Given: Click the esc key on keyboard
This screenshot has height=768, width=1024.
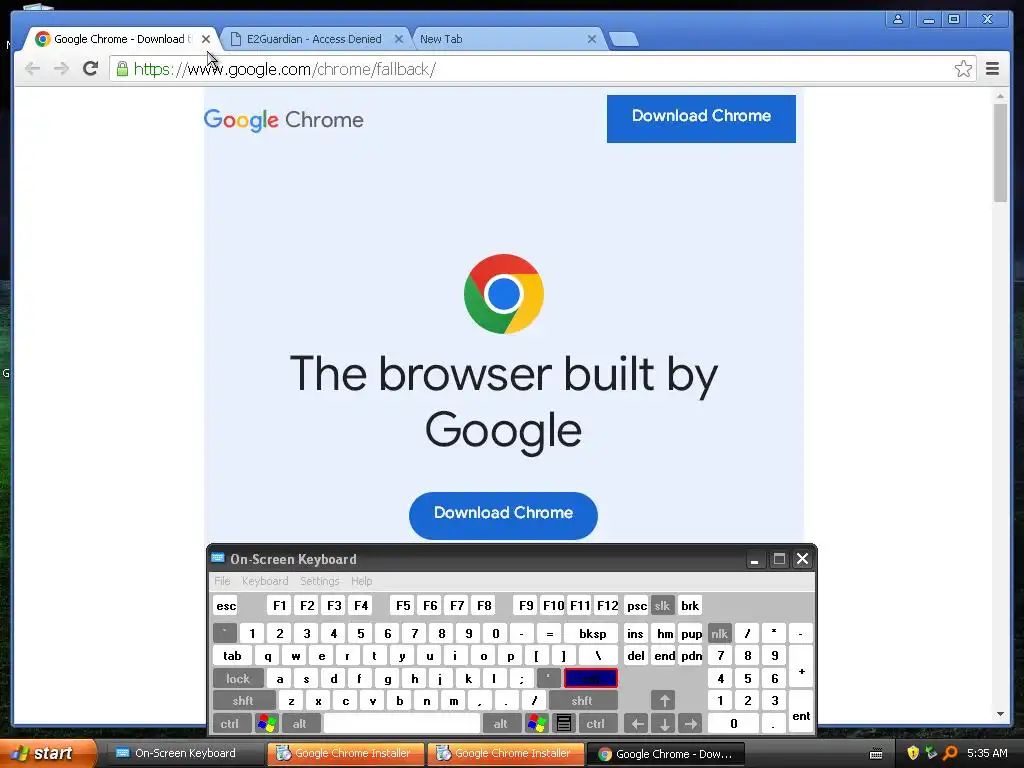Looking at the screenshot, I should coord(226,605).
